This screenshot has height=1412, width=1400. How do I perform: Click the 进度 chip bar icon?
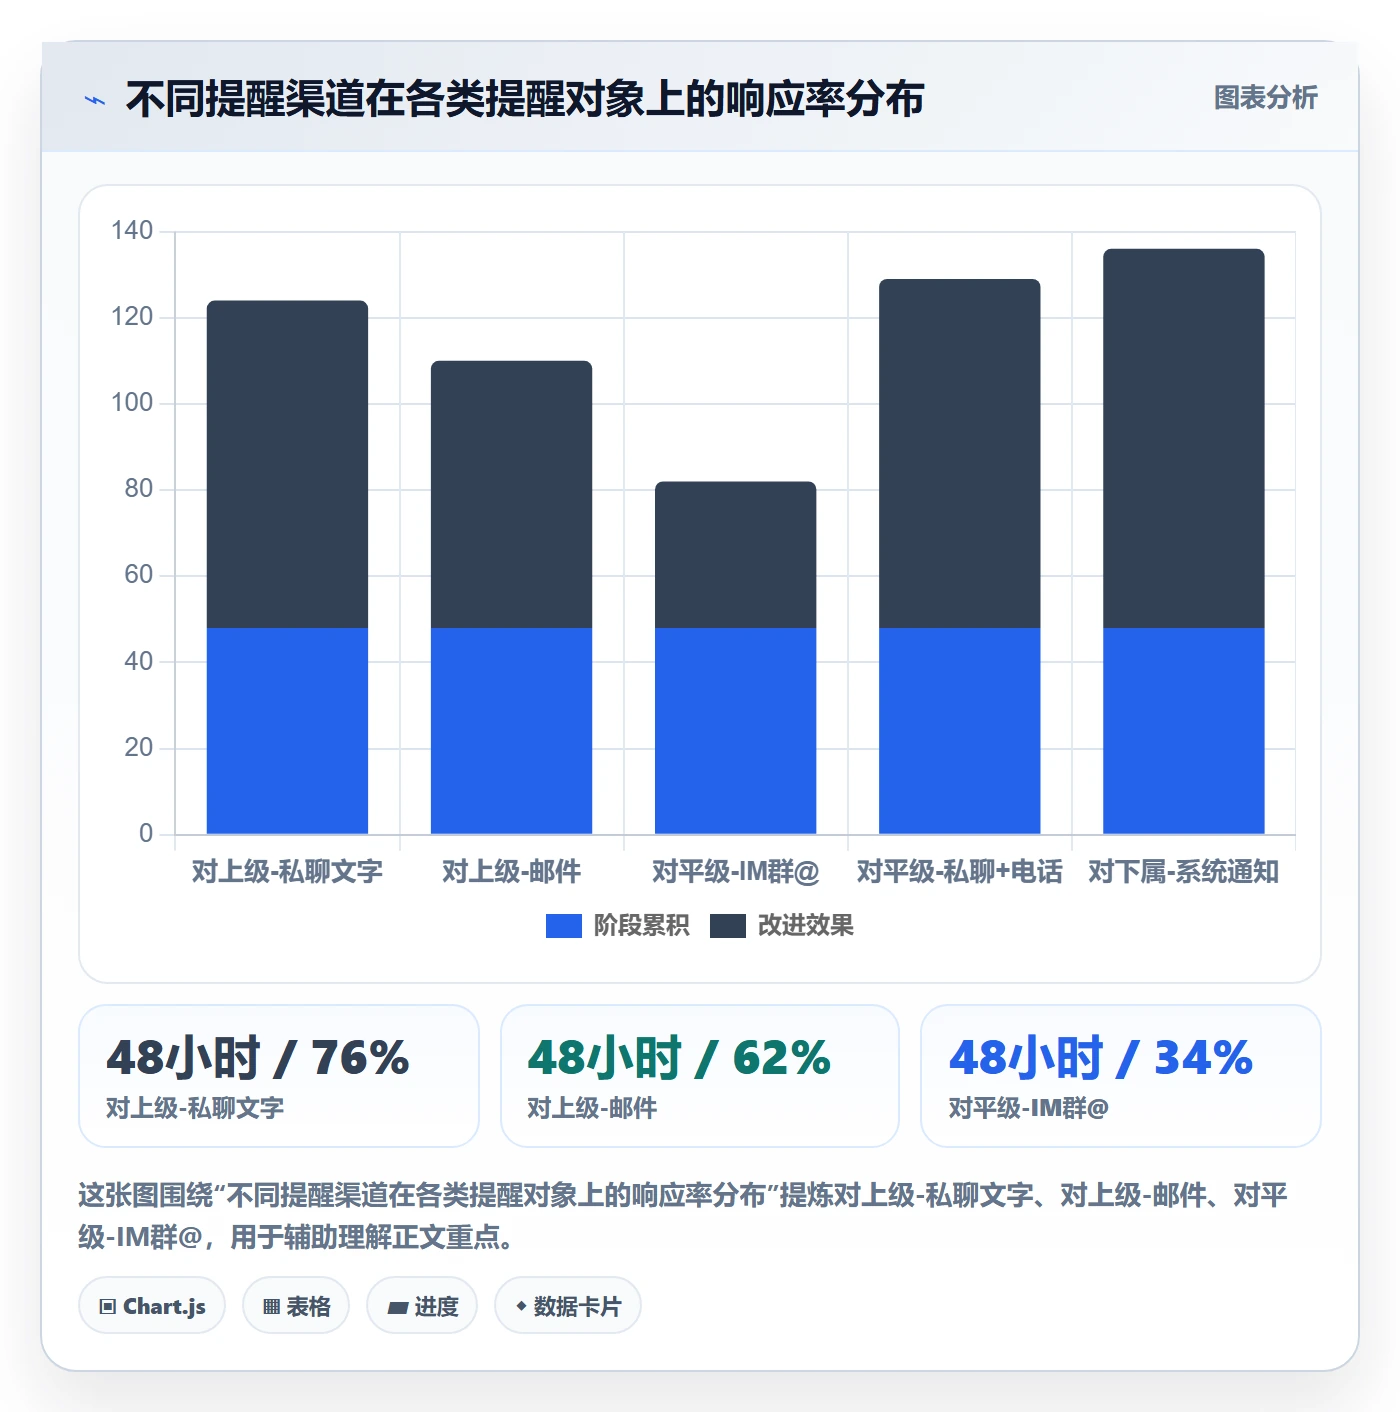pos(398,1307)
